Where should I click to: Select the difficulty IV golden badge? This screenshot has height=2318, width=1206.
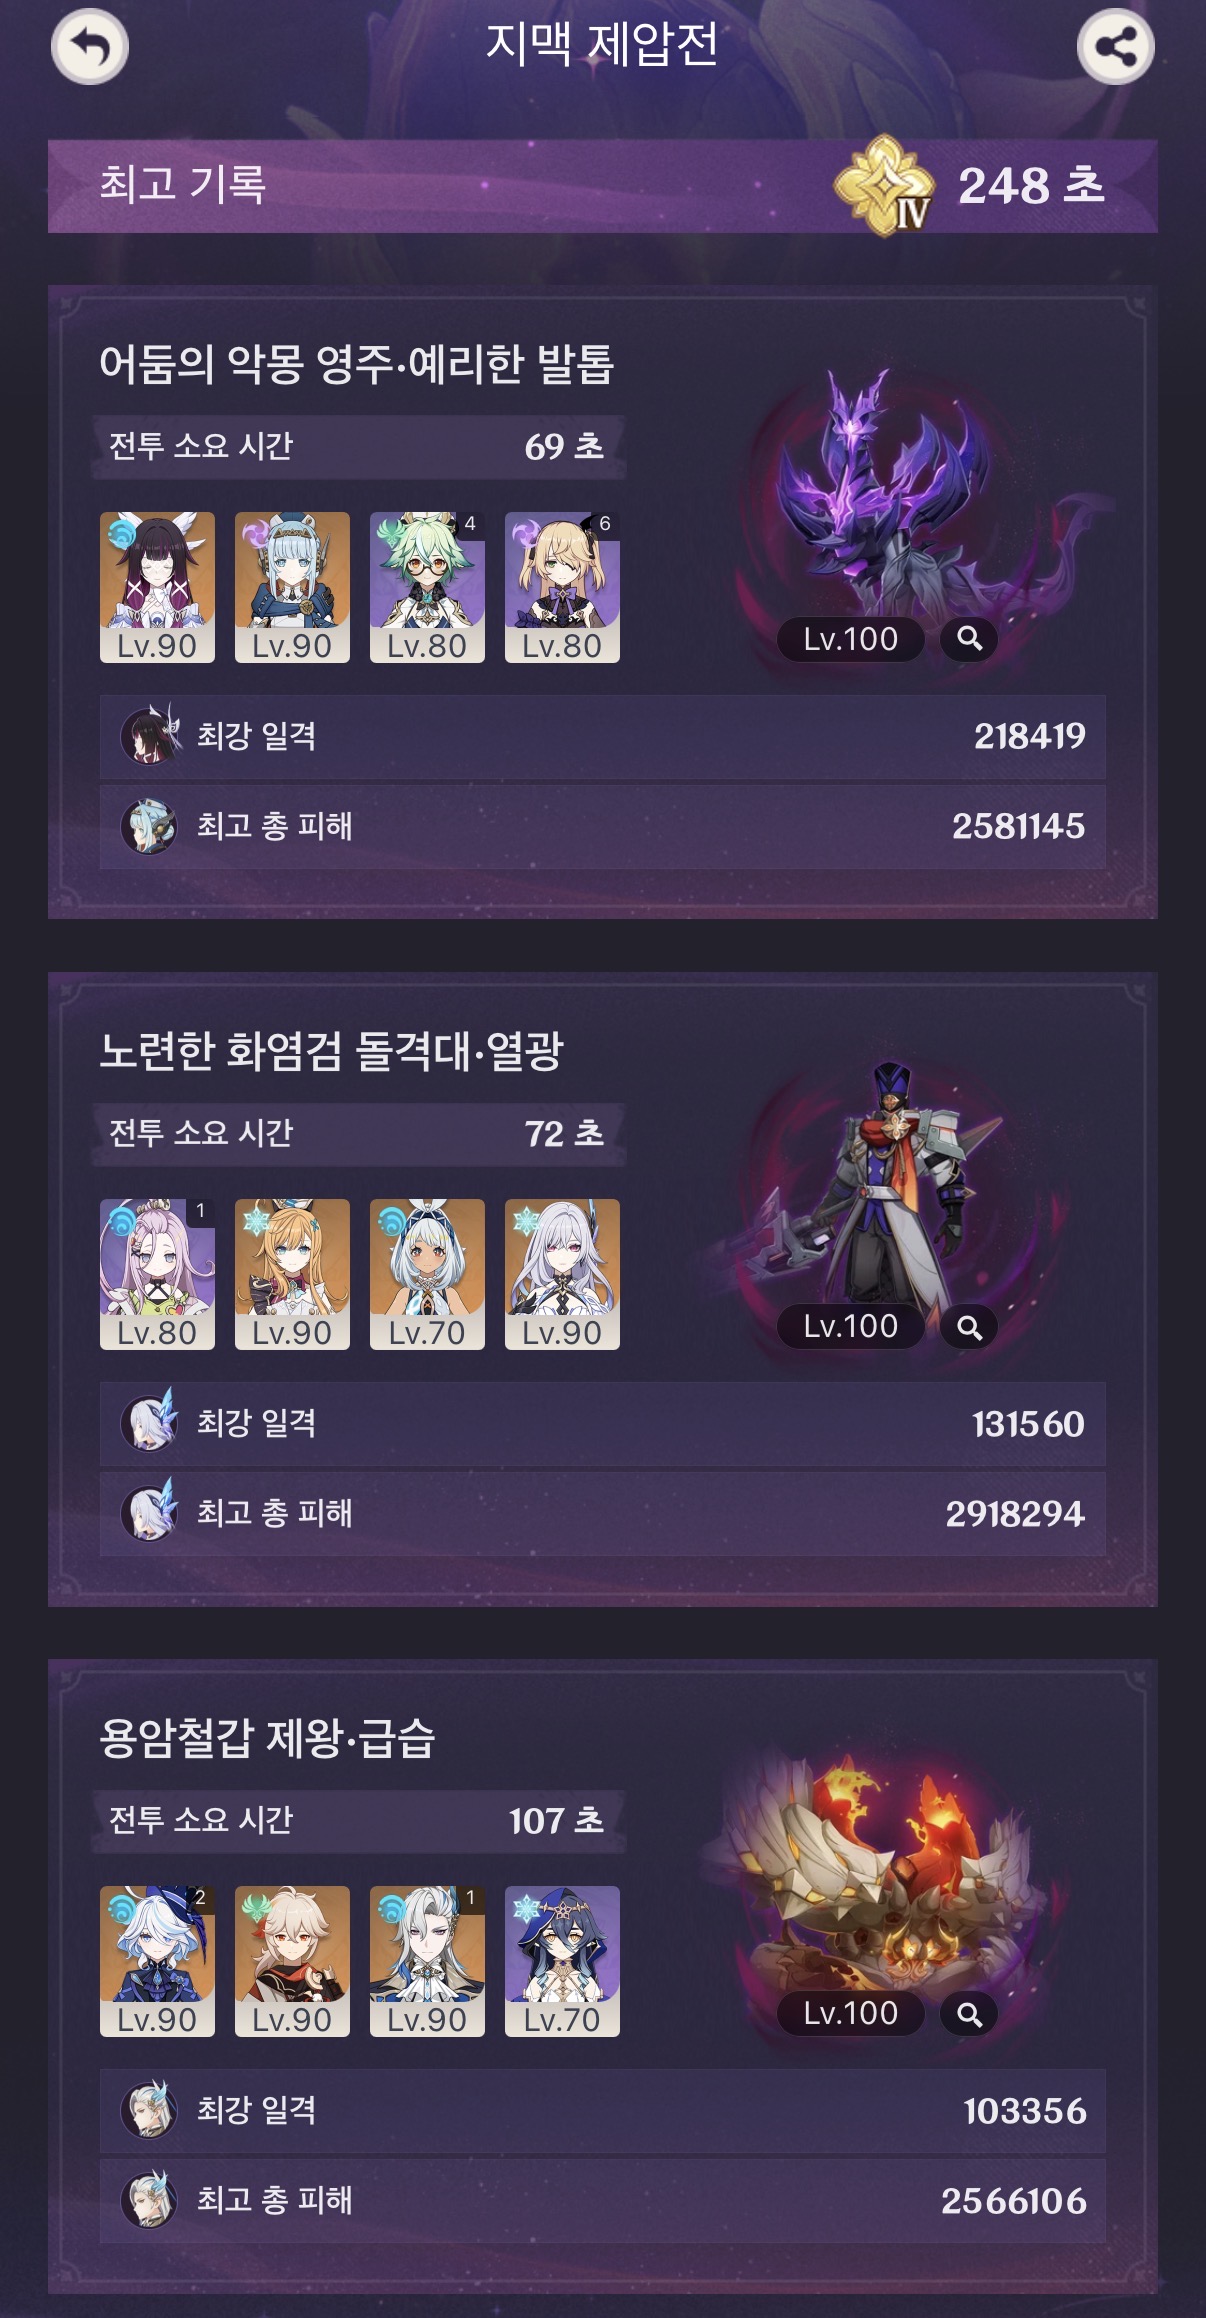[885, 186]
